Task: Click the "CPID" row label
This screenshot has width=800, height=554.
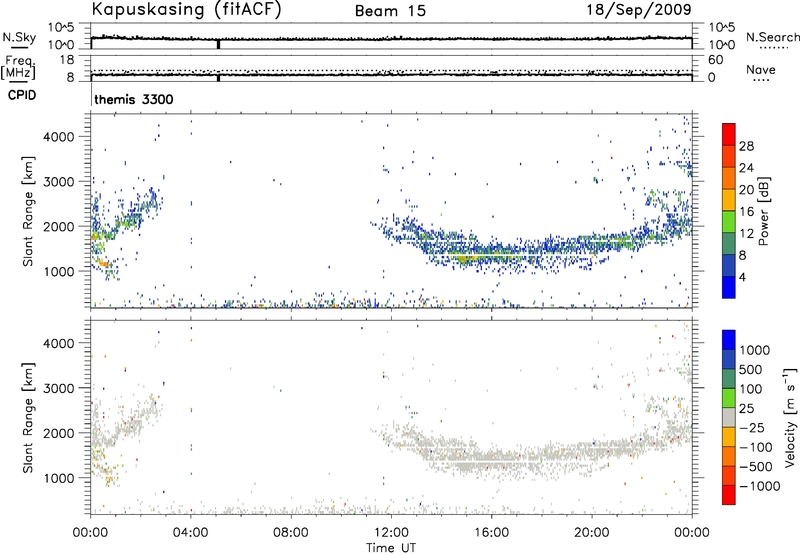Action: tap(22, 95)
